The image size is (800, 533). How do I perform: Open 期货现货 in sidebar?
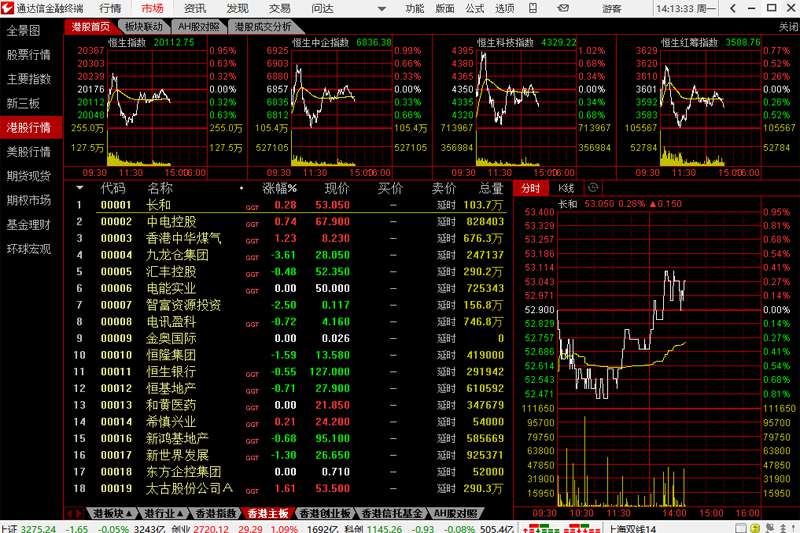click(29, 176)
